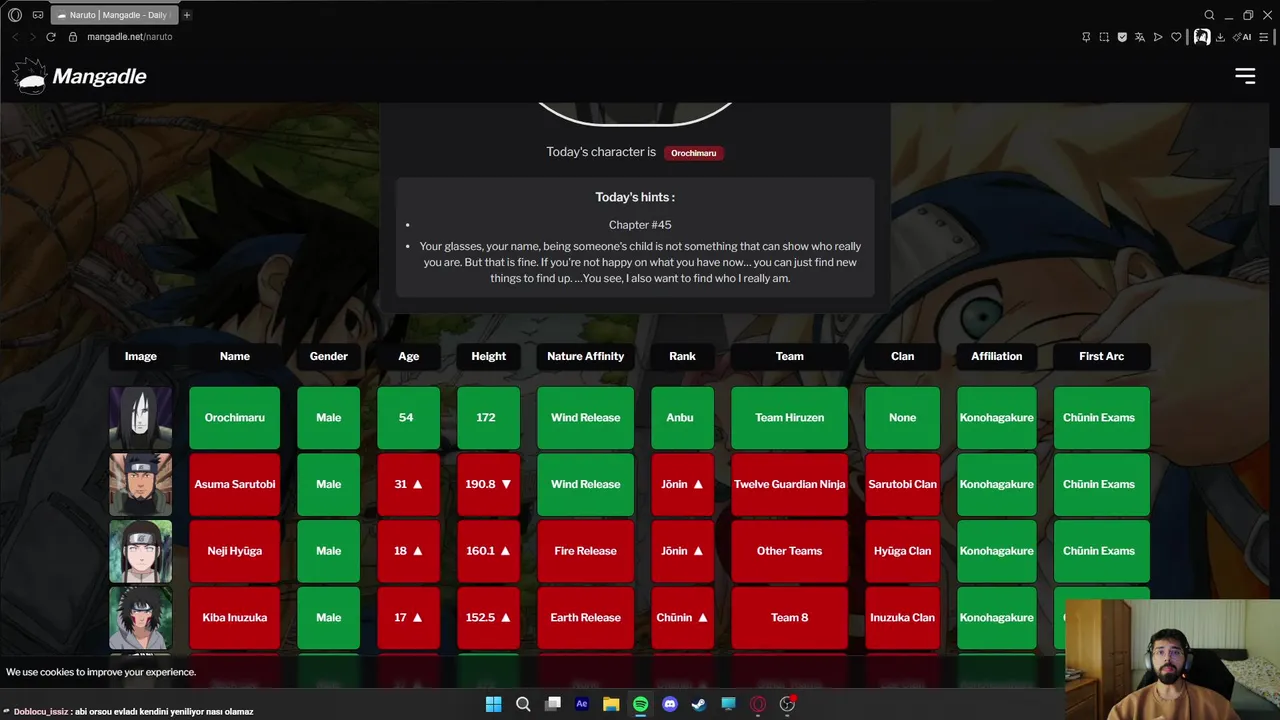Select the Neji Hyūga name cell
This screenshot has width=1280, height=720.
pos(235,551)
